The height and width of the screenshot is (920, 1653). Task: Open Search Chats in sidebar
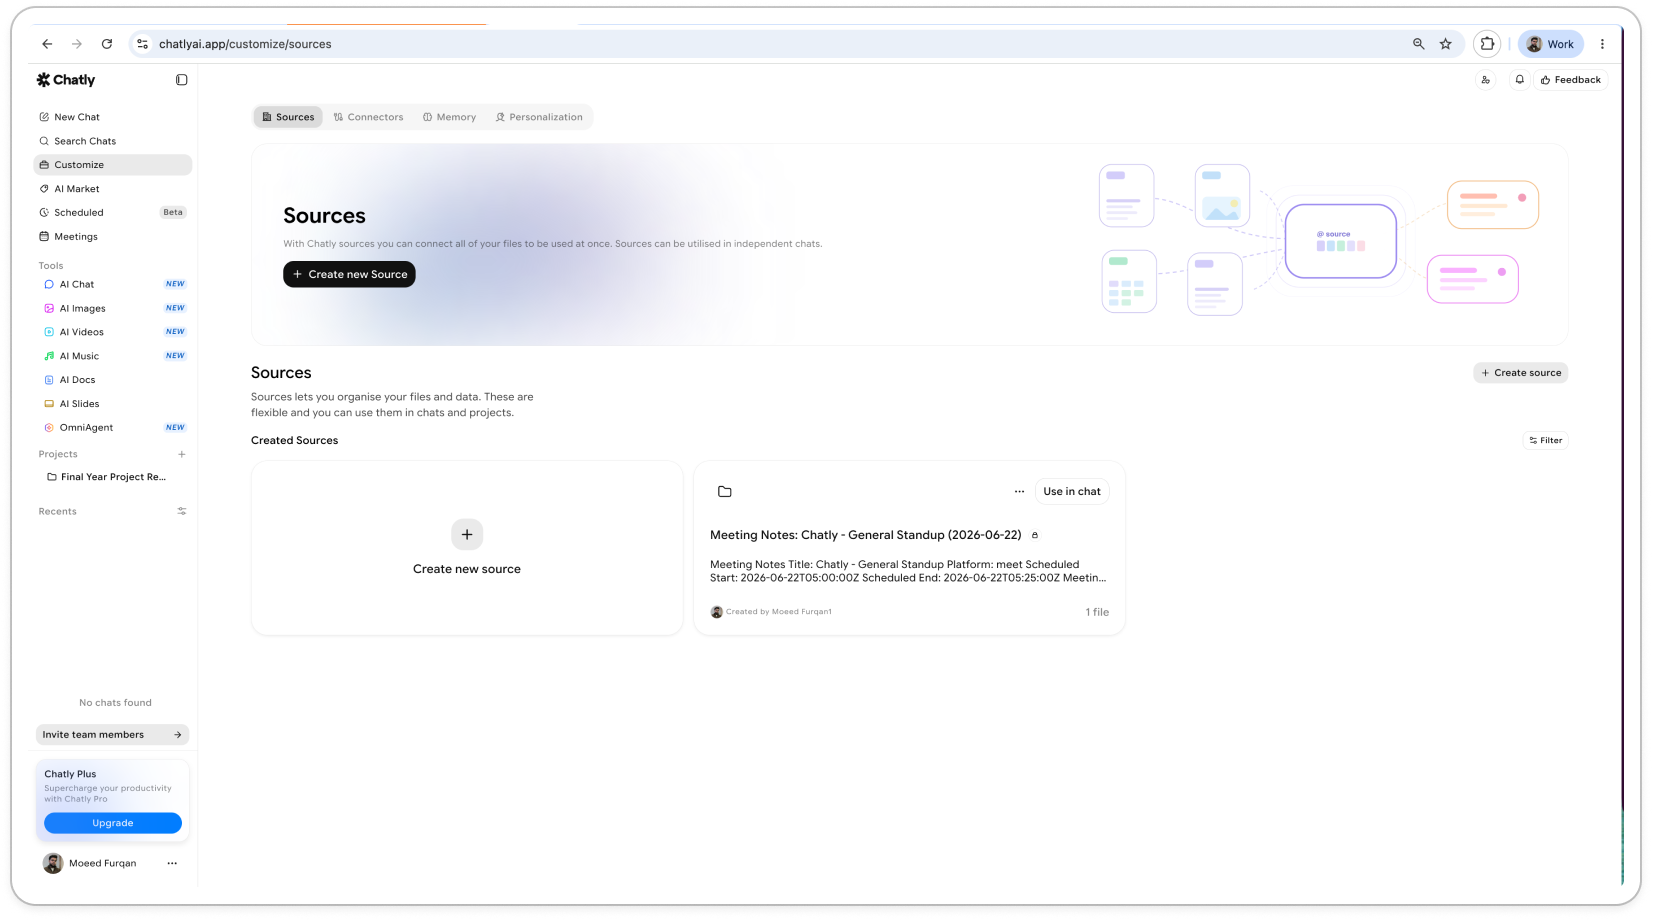pyautogui.click(x=112, y=141)
